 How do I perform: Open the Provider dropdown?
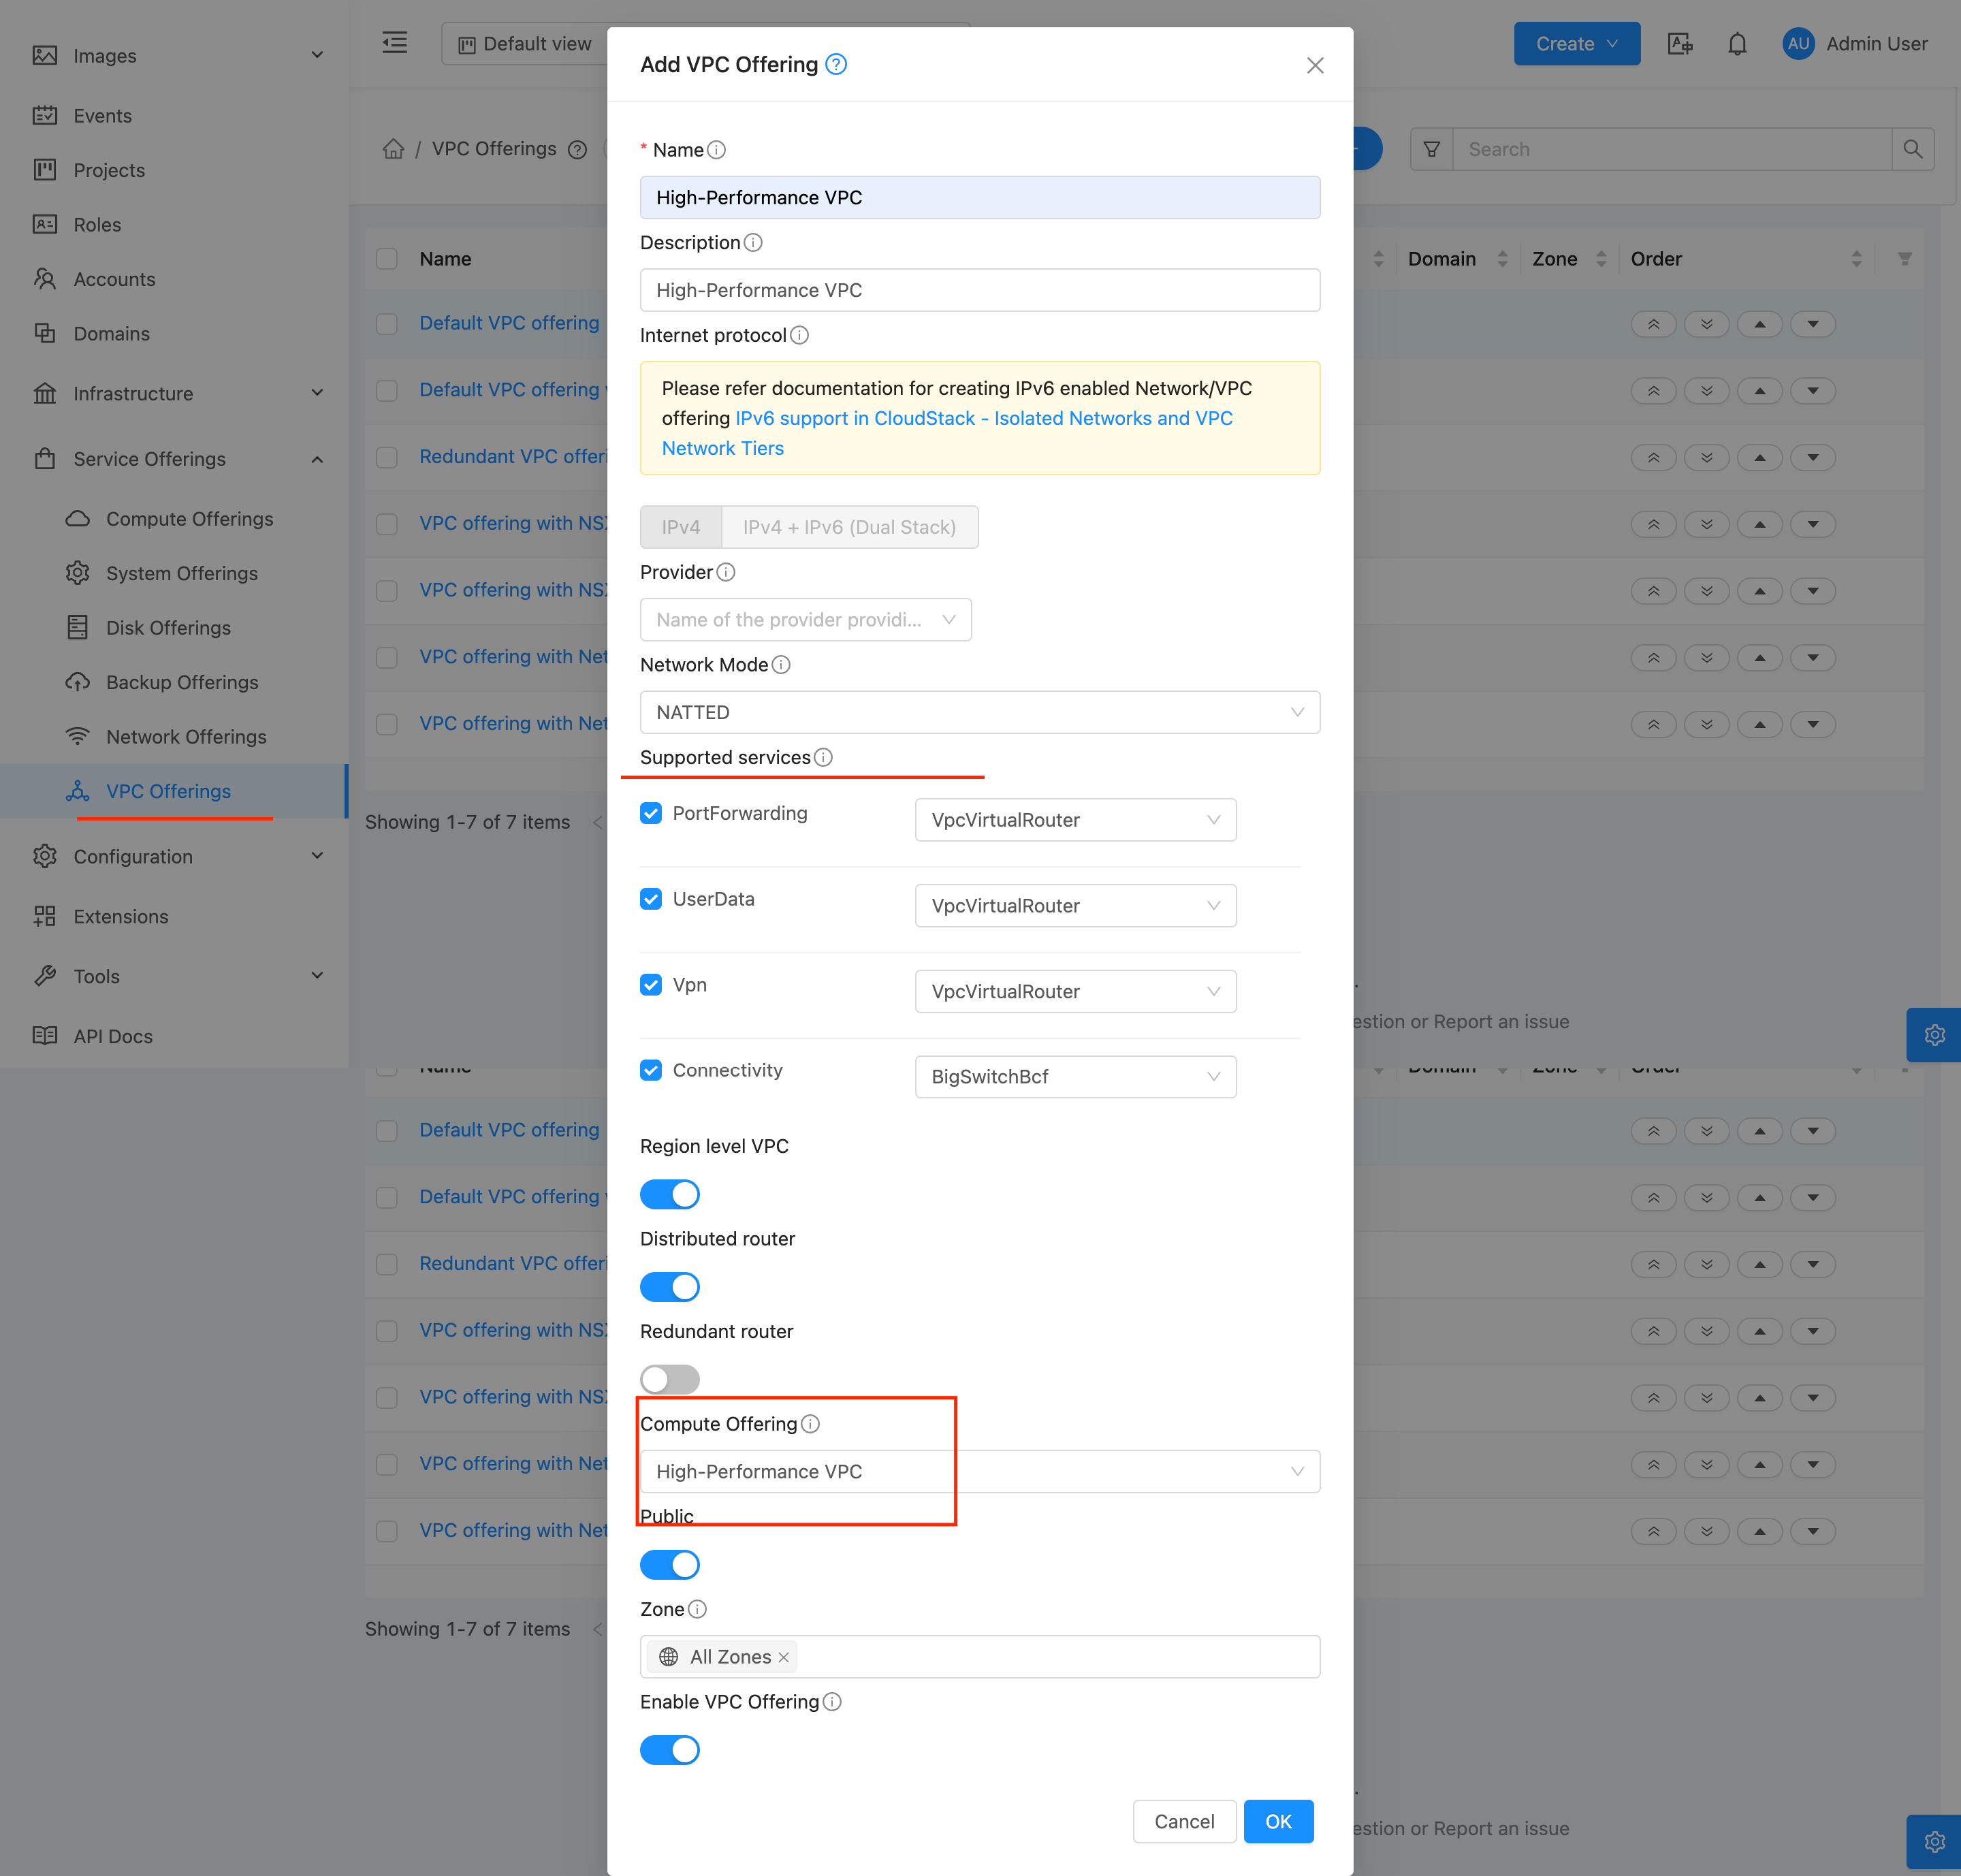805,620
